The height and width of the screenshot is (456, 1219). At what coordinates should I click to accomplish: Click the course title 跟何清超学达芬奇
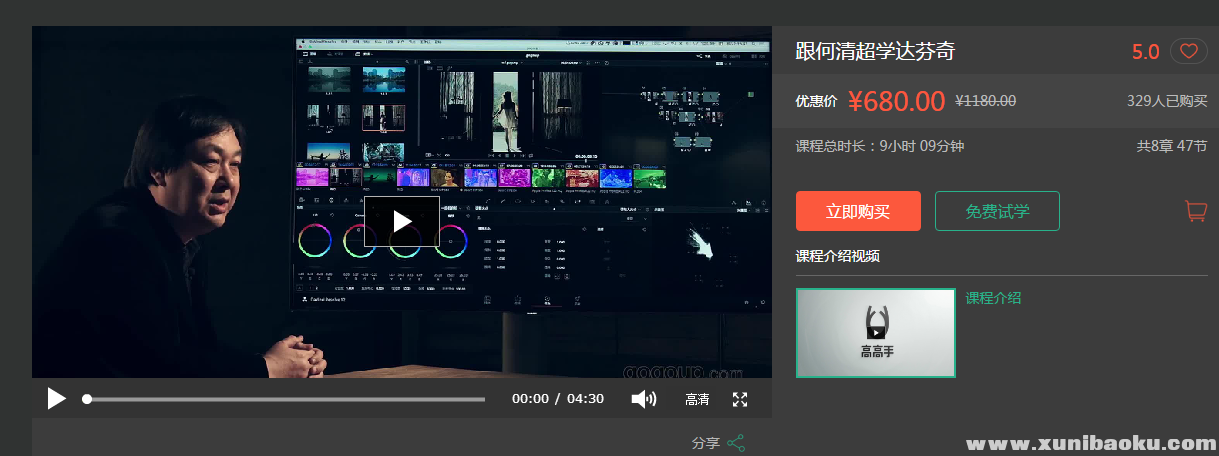[x=875, y=51]
